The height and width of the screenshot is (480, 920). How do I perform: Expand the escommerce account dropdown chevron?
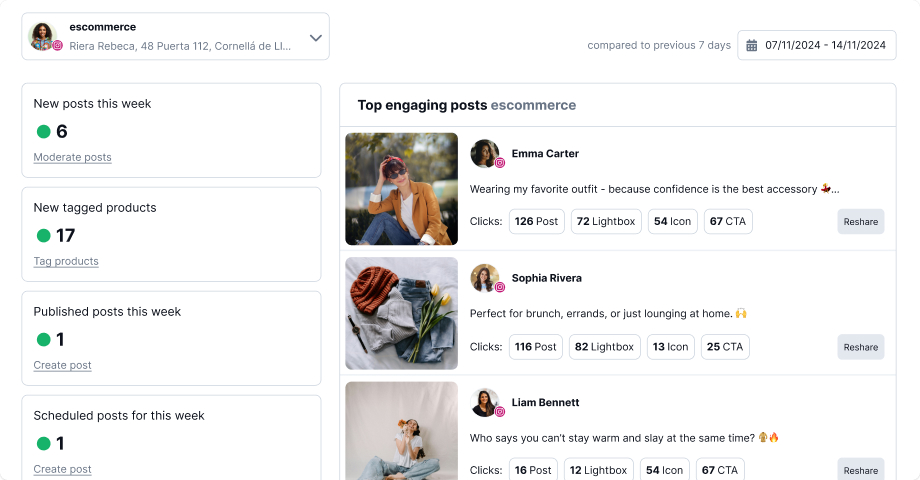[316, 38]
